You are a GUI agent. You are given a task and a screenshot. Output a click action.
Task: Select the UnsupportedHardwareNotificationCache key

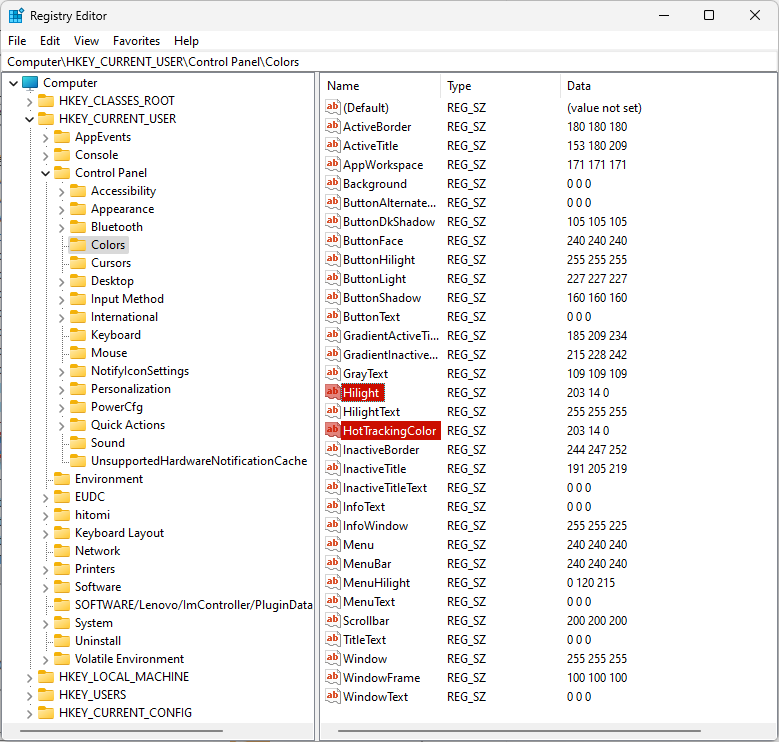pos(199,461)
